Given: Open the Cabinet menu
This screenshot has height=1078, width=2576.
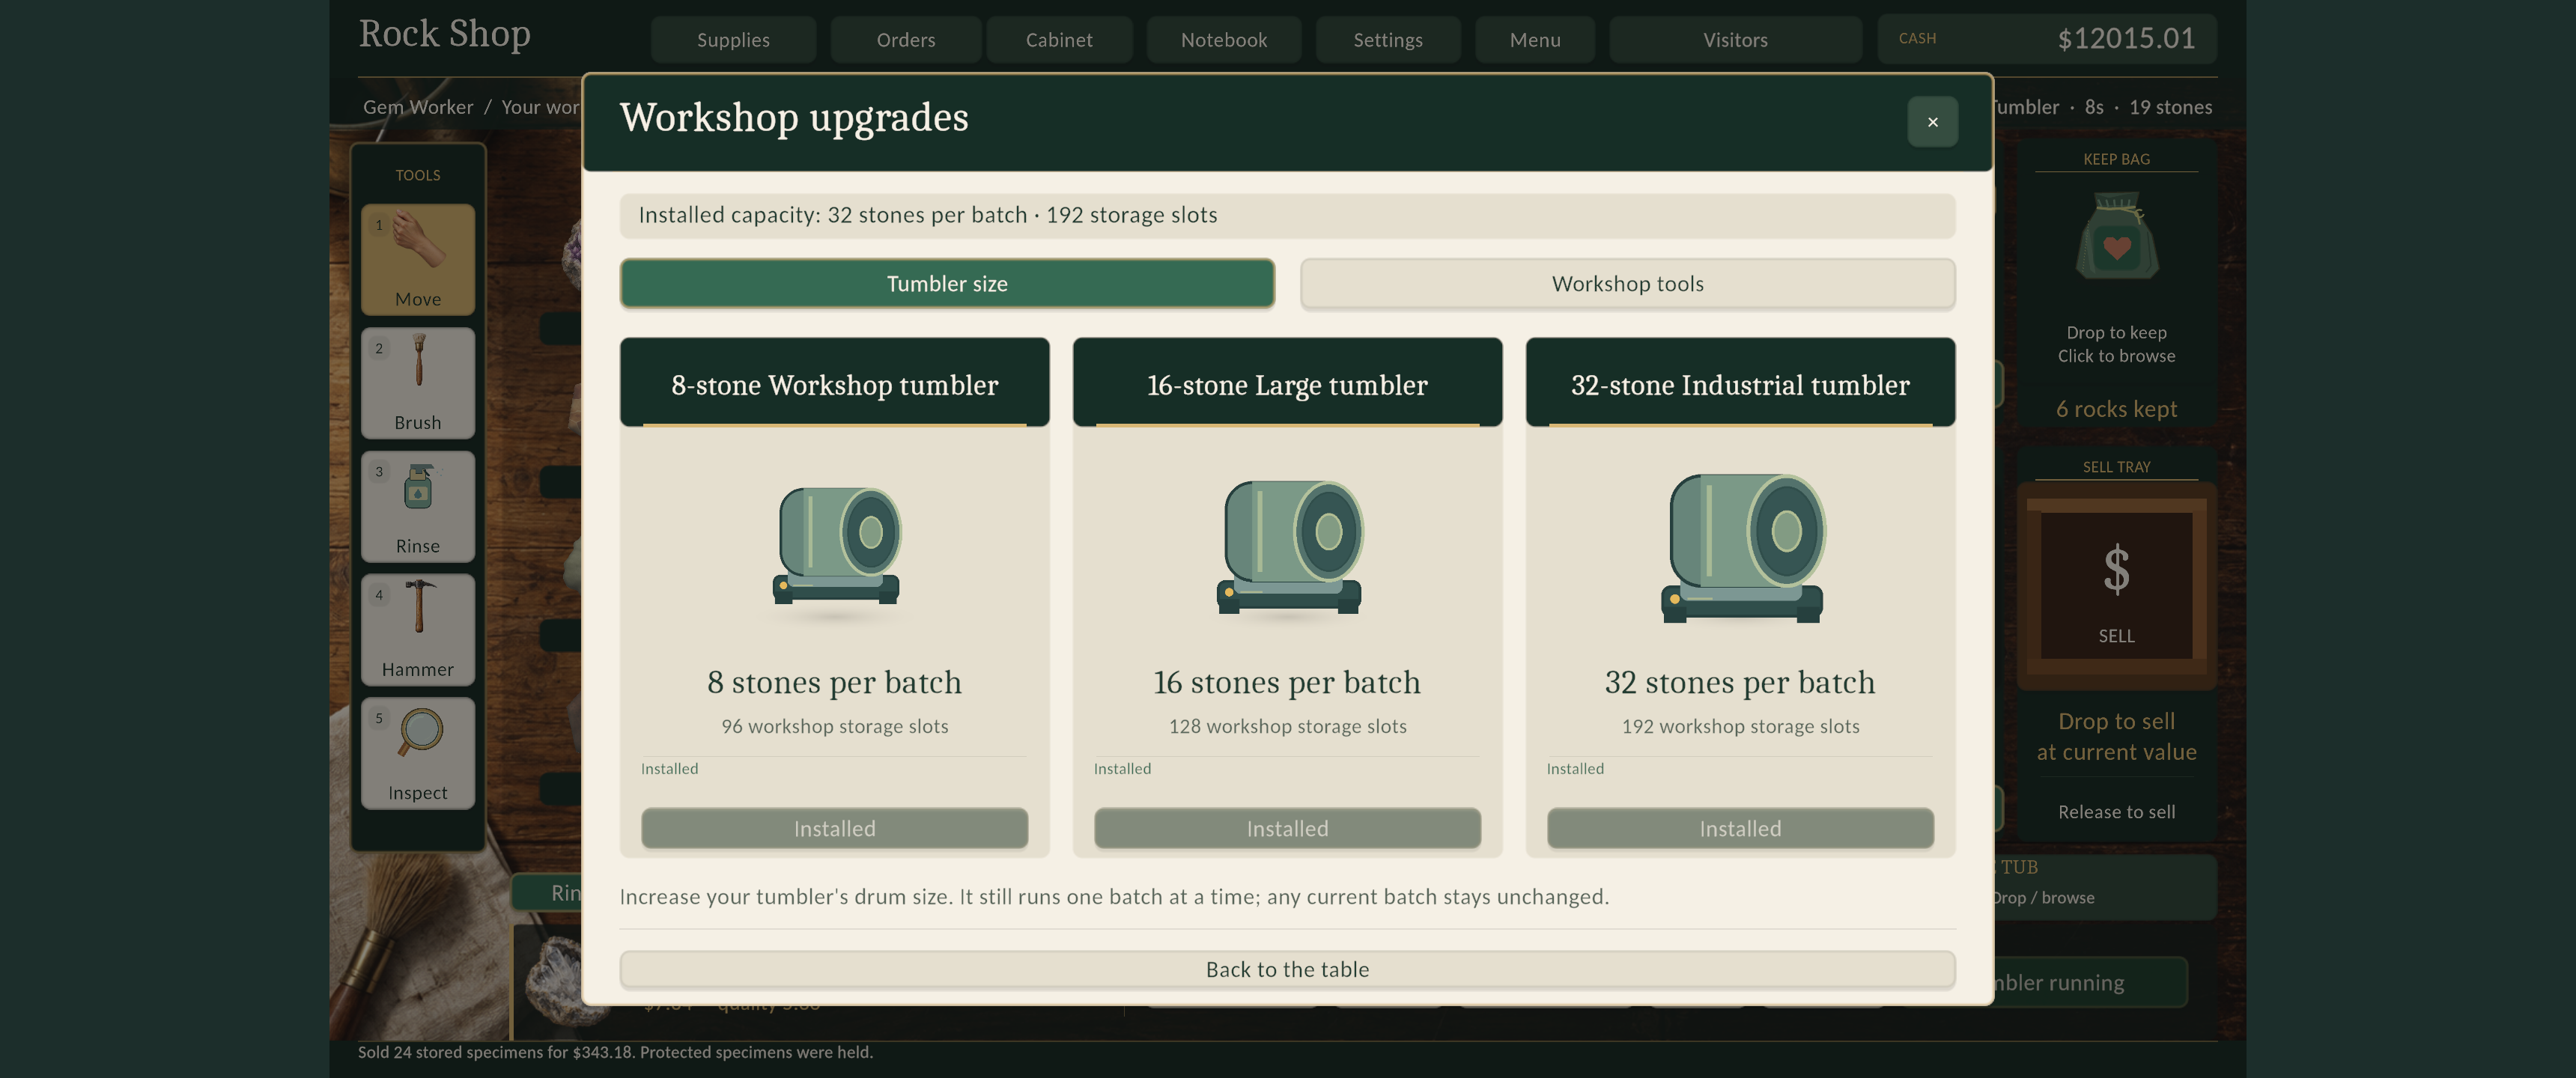Looking at the screenshot, I should [x=1059, y=40].
